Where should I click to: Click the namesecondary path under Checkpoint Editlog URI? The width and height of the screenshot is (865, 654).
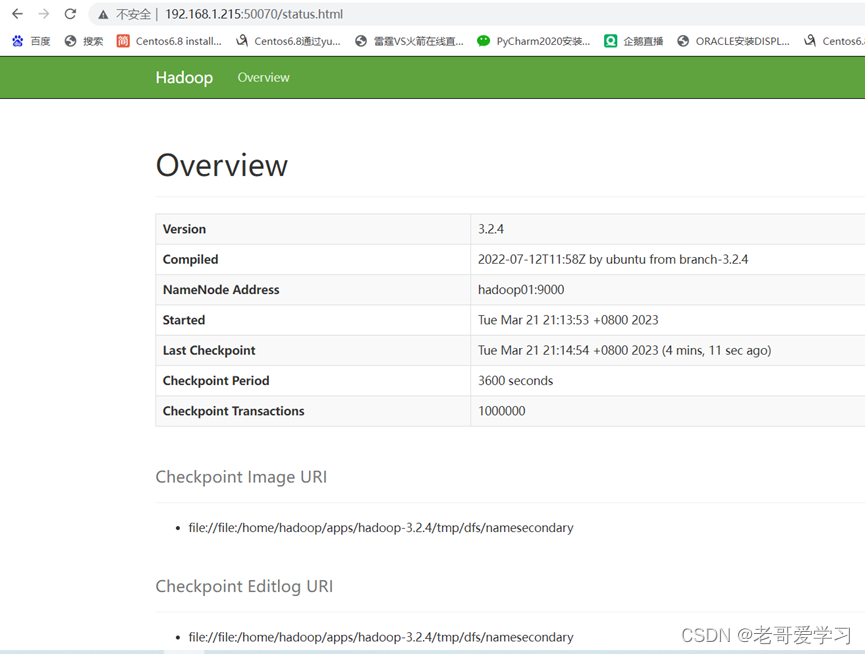pos(381,637)
